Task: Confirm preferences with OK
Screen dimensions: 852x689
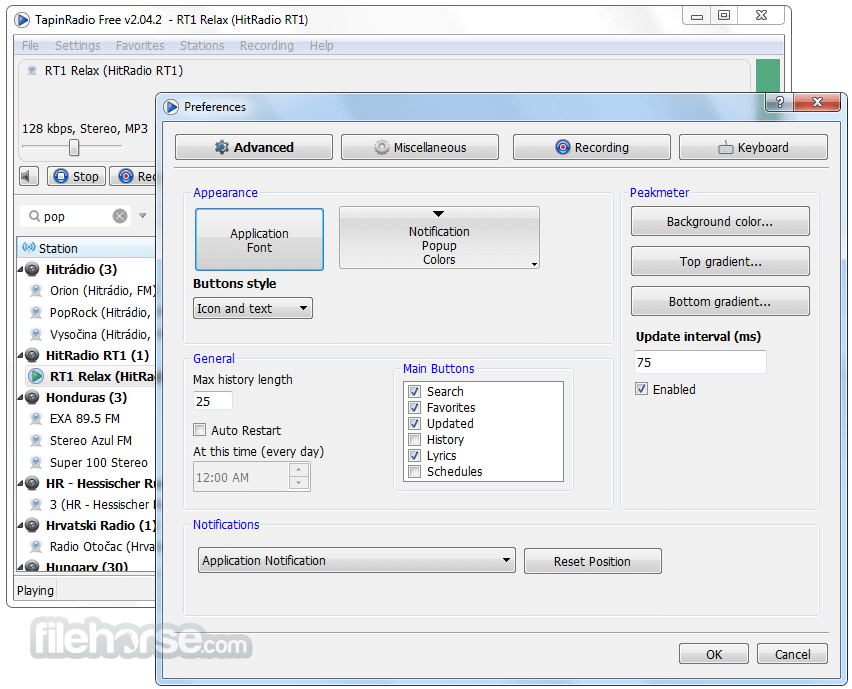Action: (x=714, y=654)
